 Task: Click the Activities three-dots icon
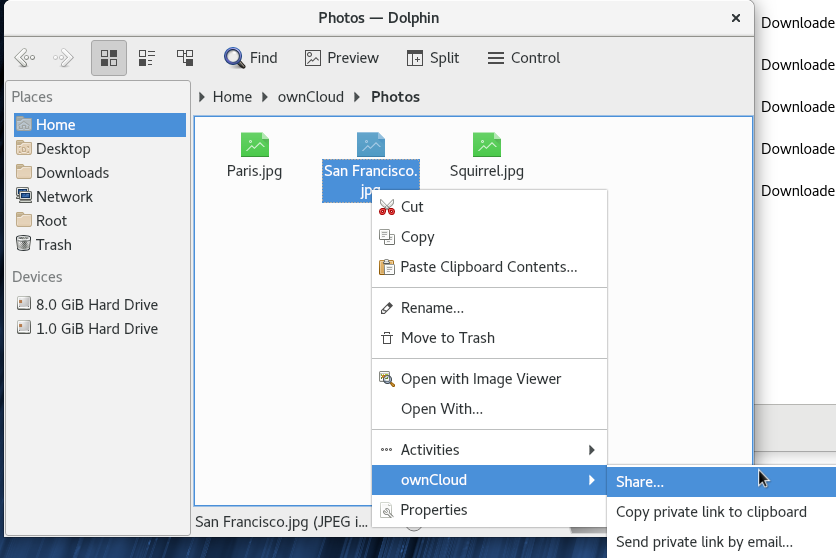387,450
